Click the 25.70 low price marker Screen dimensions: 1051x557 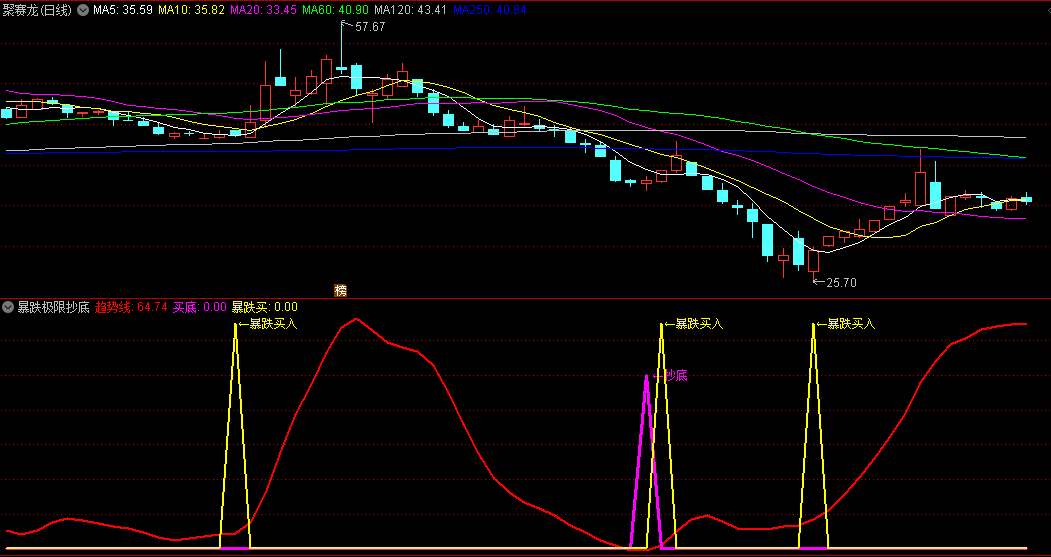click(840, 283)
